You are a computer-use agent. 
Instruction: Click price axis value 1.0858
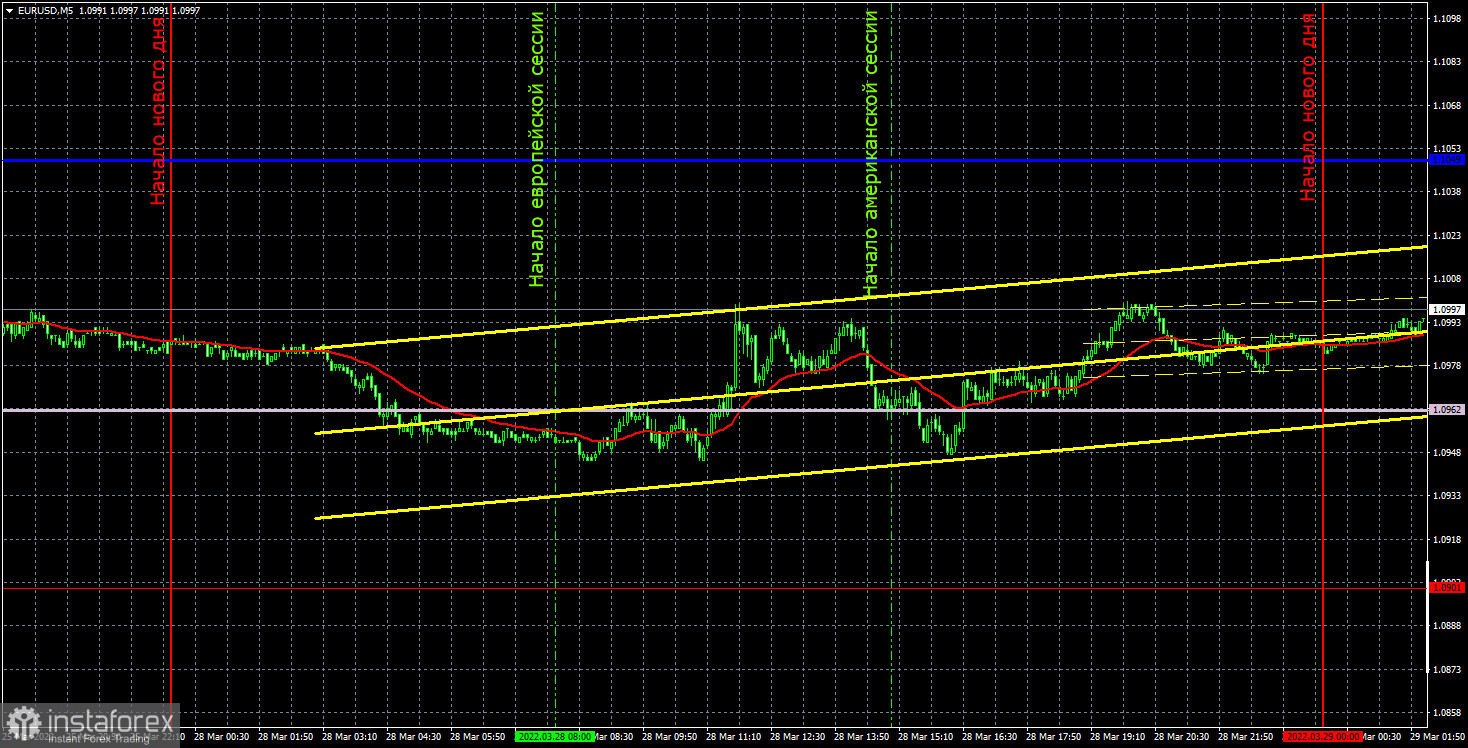coord(1447,712)
